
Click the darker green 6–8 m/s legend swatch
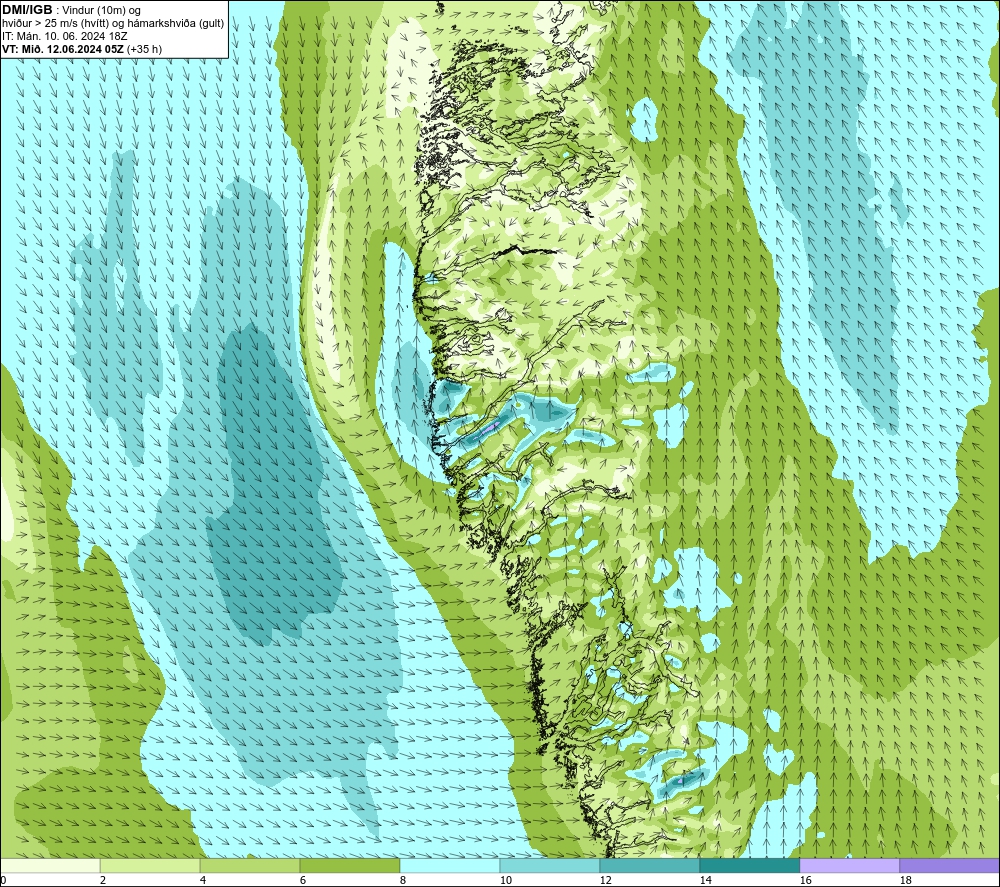(x=349, y=865)
